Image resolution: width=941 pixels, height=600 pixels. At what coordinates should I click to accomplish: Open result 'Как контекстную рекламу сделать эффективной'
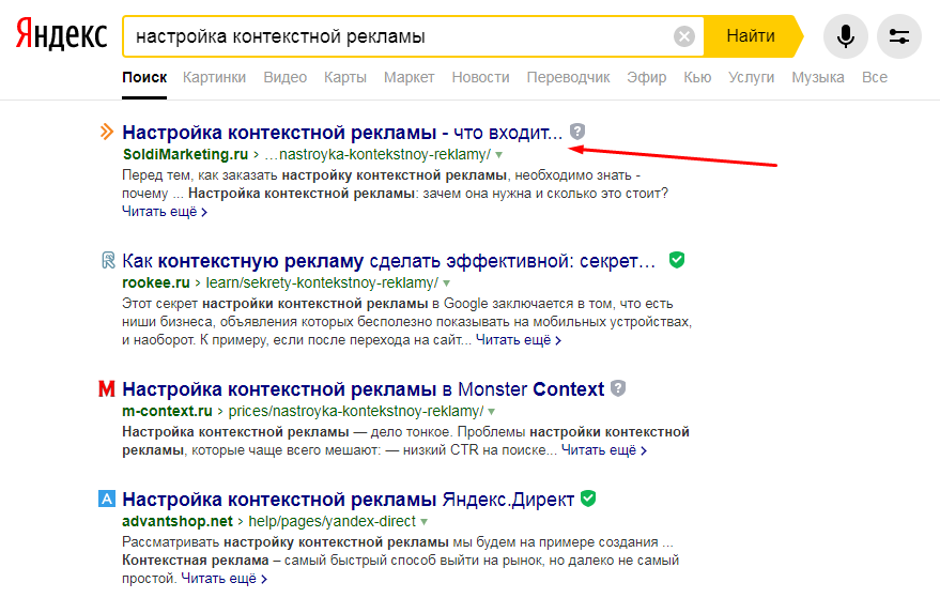pyautogui.click(x=389, y=261)
